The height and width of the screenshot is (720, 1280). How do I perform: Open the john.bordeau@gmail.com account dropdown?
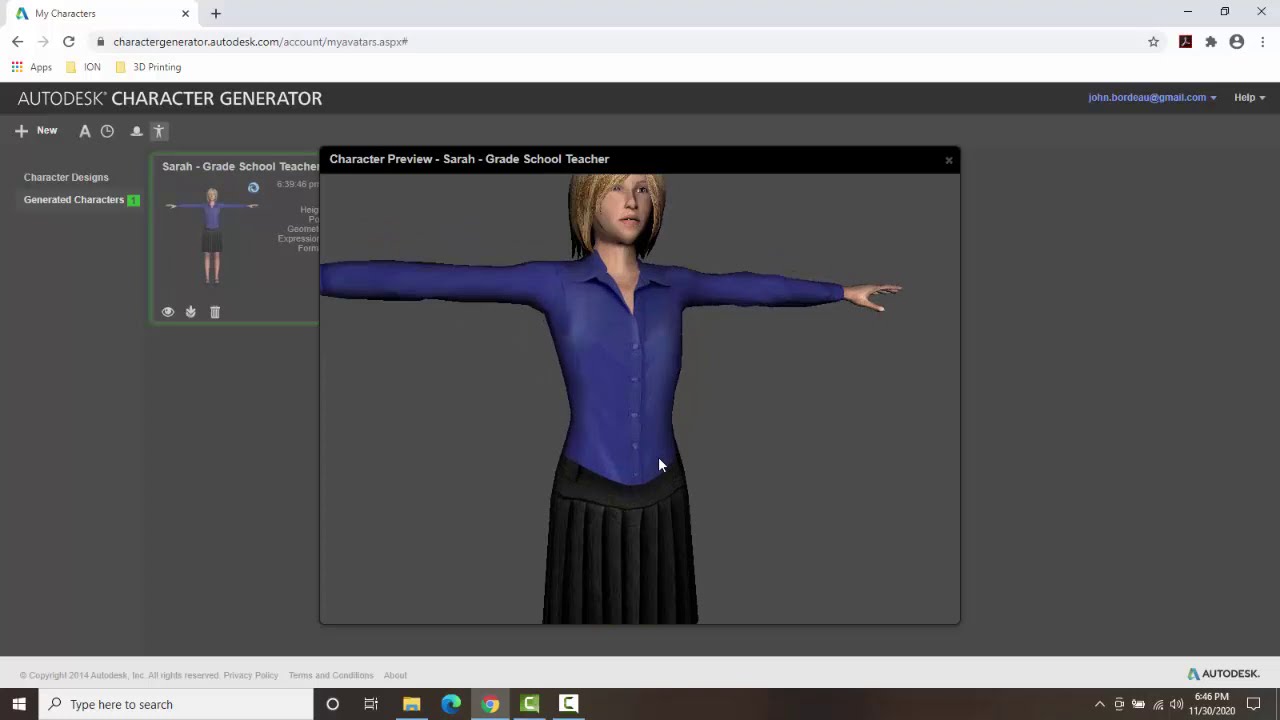click(x=1152, y=98)
